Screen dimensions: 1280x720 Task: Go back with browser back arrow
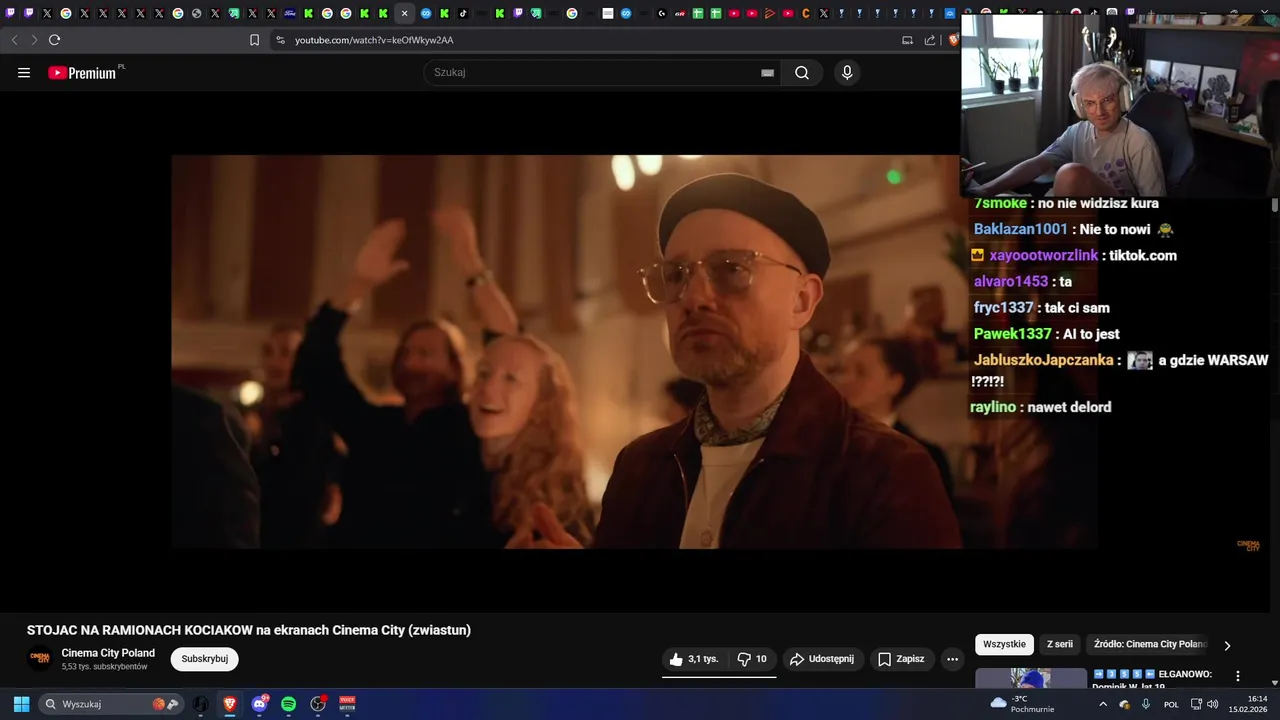coord(14,40)
